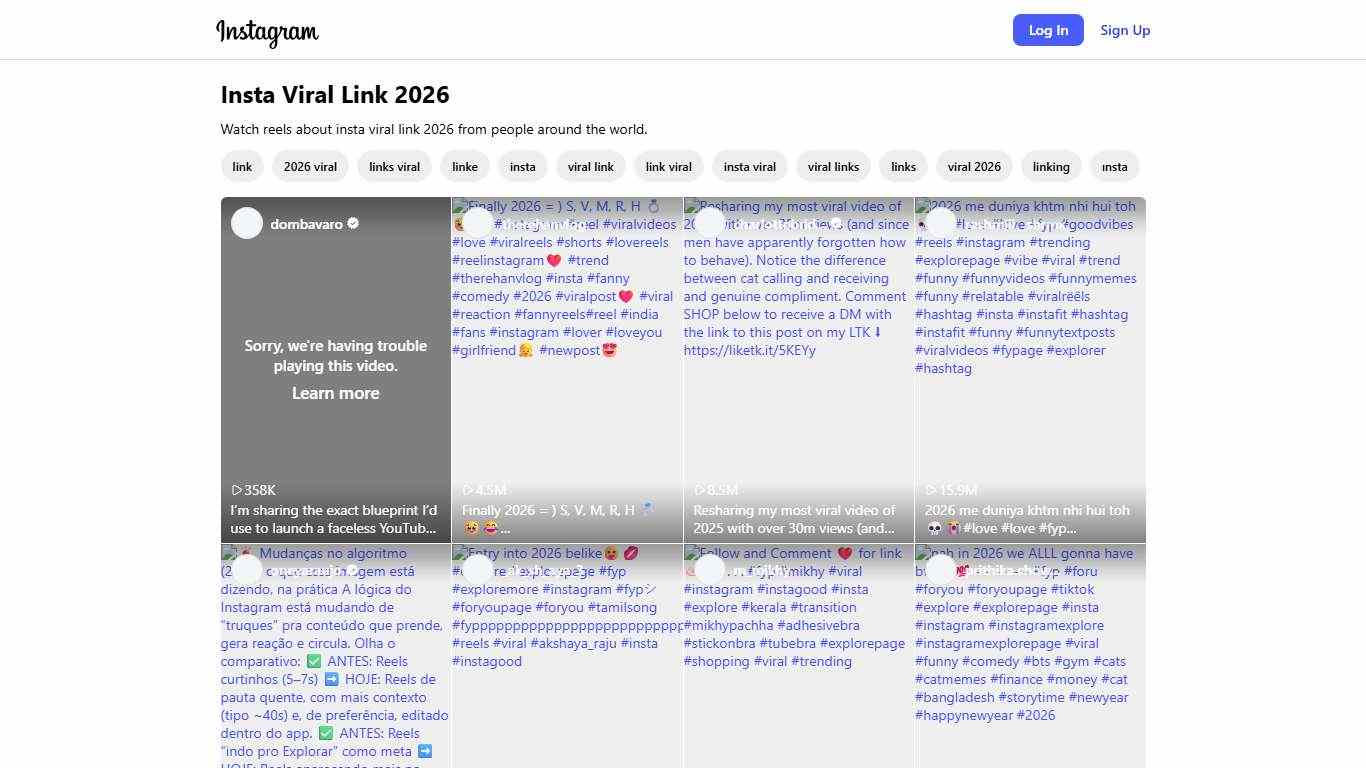The width and height of the screenshot is (1366, 768).
Task: Click the play icon beside 8.5M views
Action: click(700, 490)
